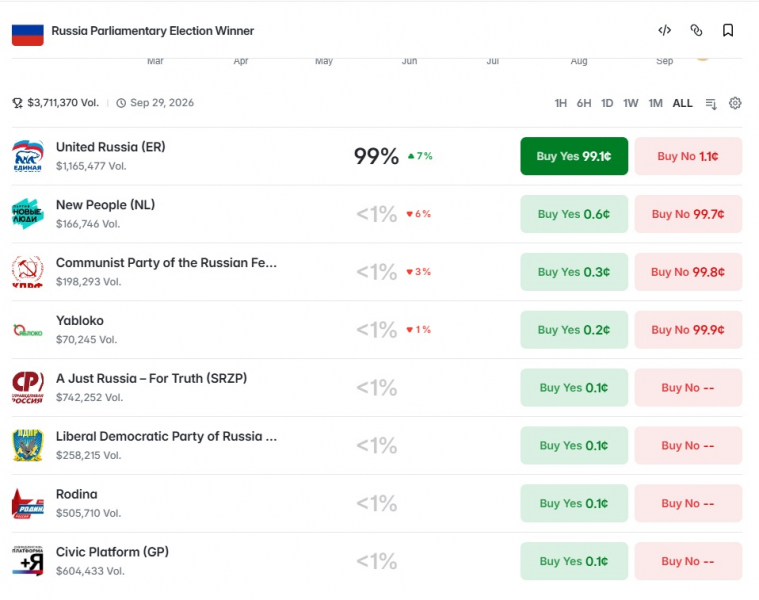Select the 1H time range
This screenshot has height=600, width=759.
pos(561,103)
